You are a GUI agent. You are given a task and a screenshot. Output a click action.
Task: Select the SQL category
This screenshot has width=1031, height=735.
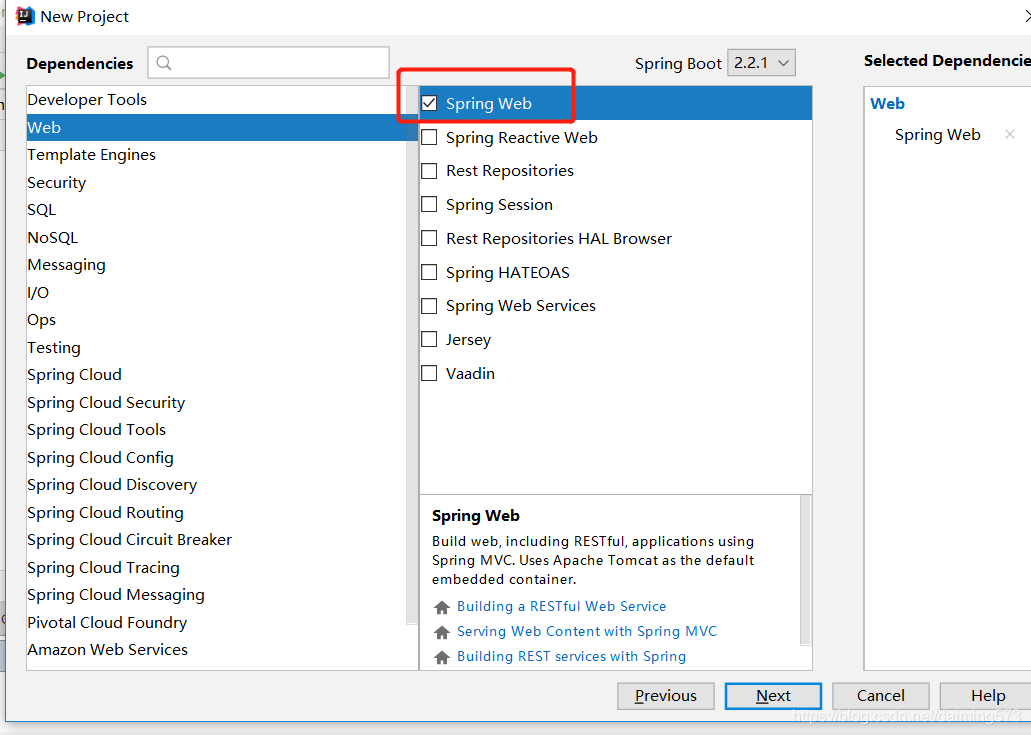(x=216, y=210)
